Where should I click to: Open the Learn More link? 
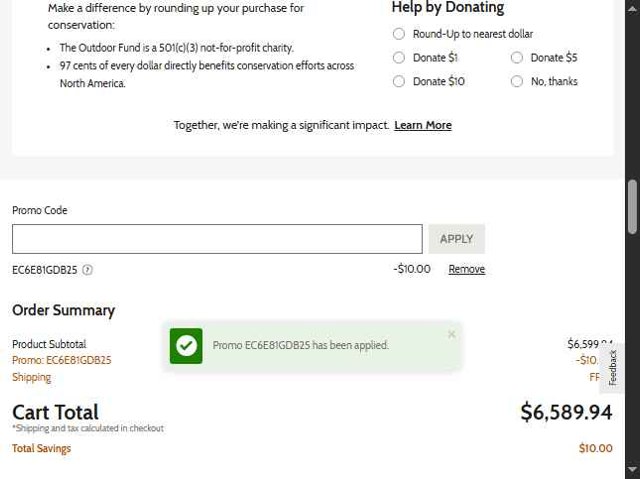click(x=423, y=125)
